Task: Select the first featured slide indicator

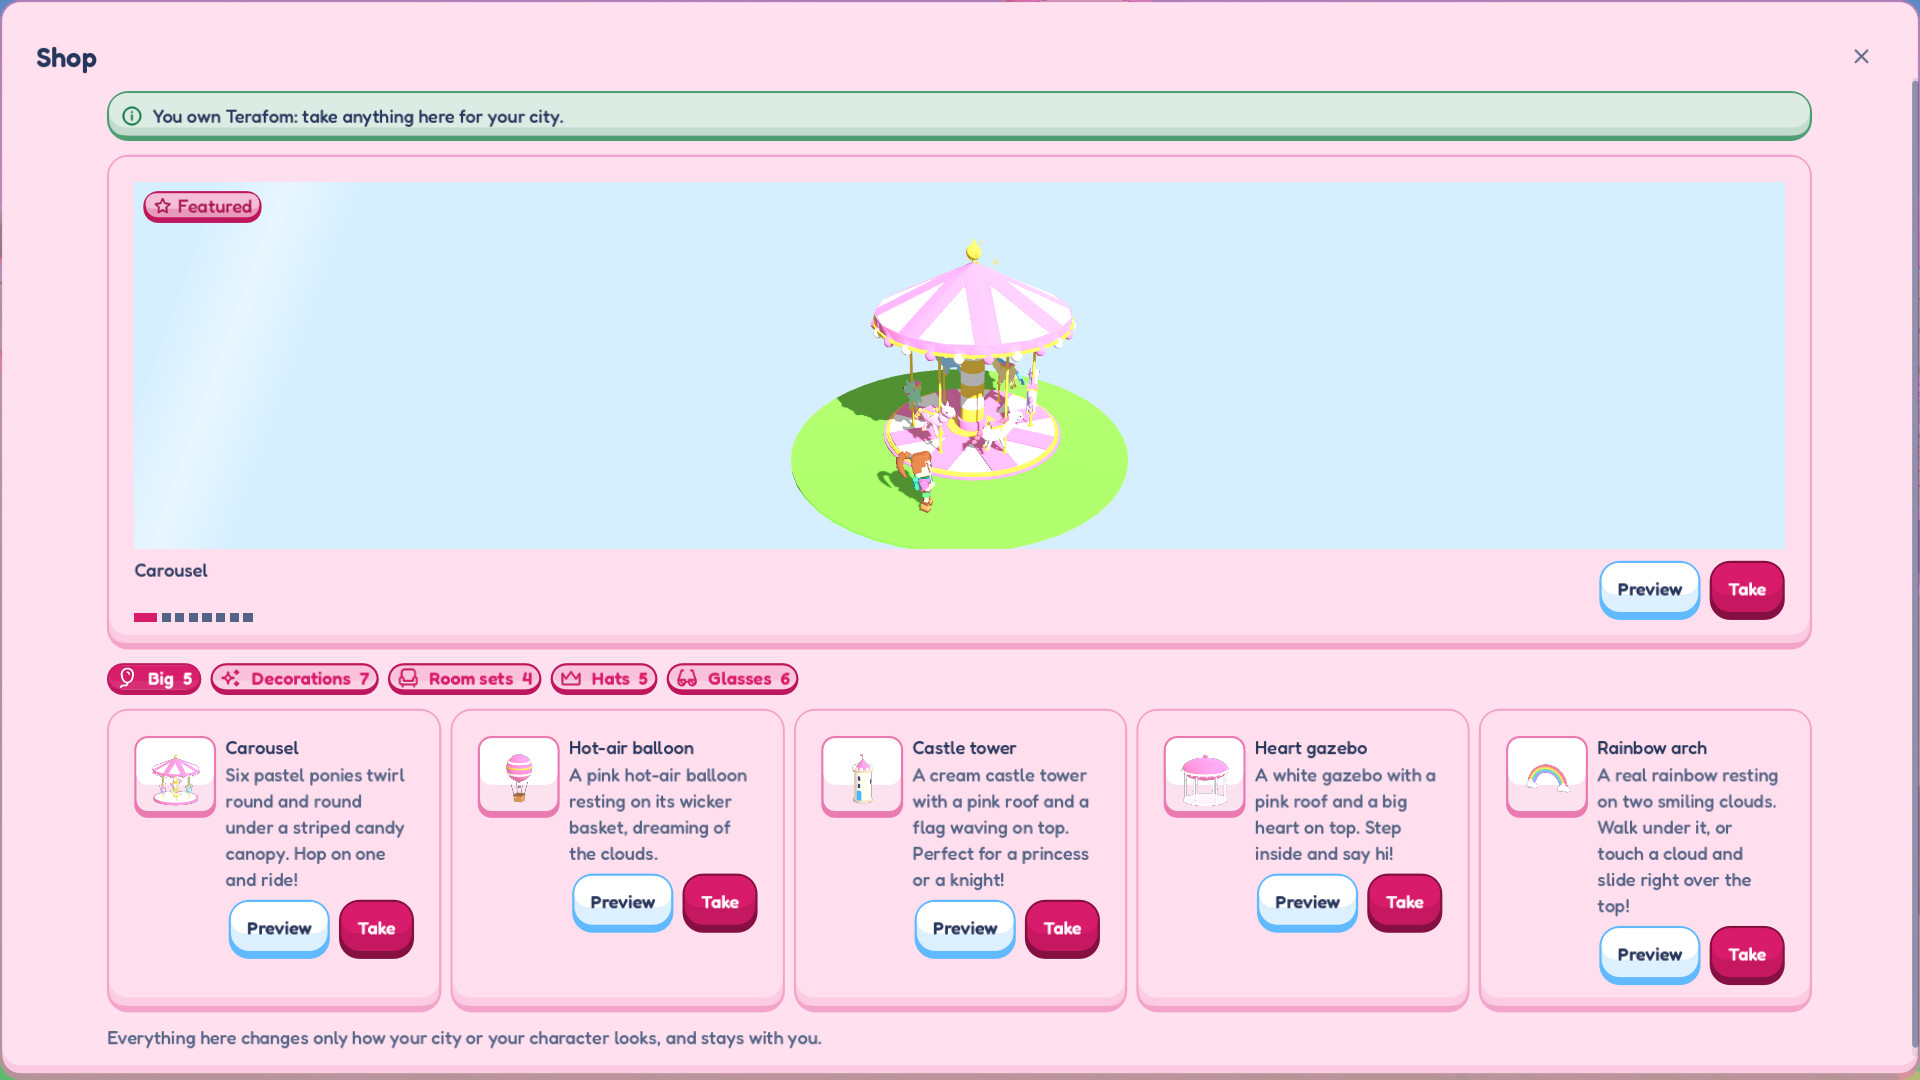Action: tap(145, 617)
